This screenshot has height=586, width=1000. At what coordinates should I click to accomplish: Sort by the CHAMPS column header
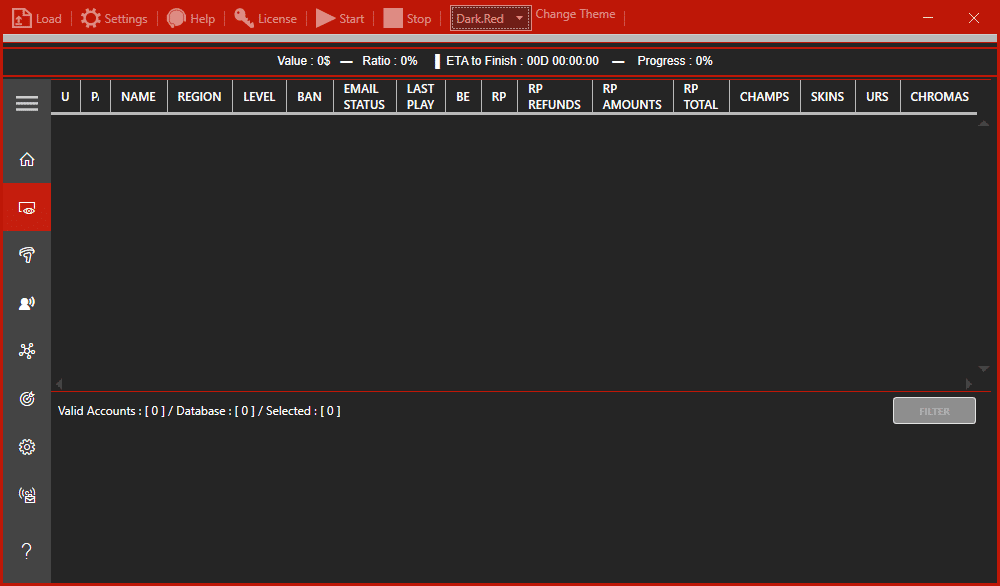coord(764,96)
